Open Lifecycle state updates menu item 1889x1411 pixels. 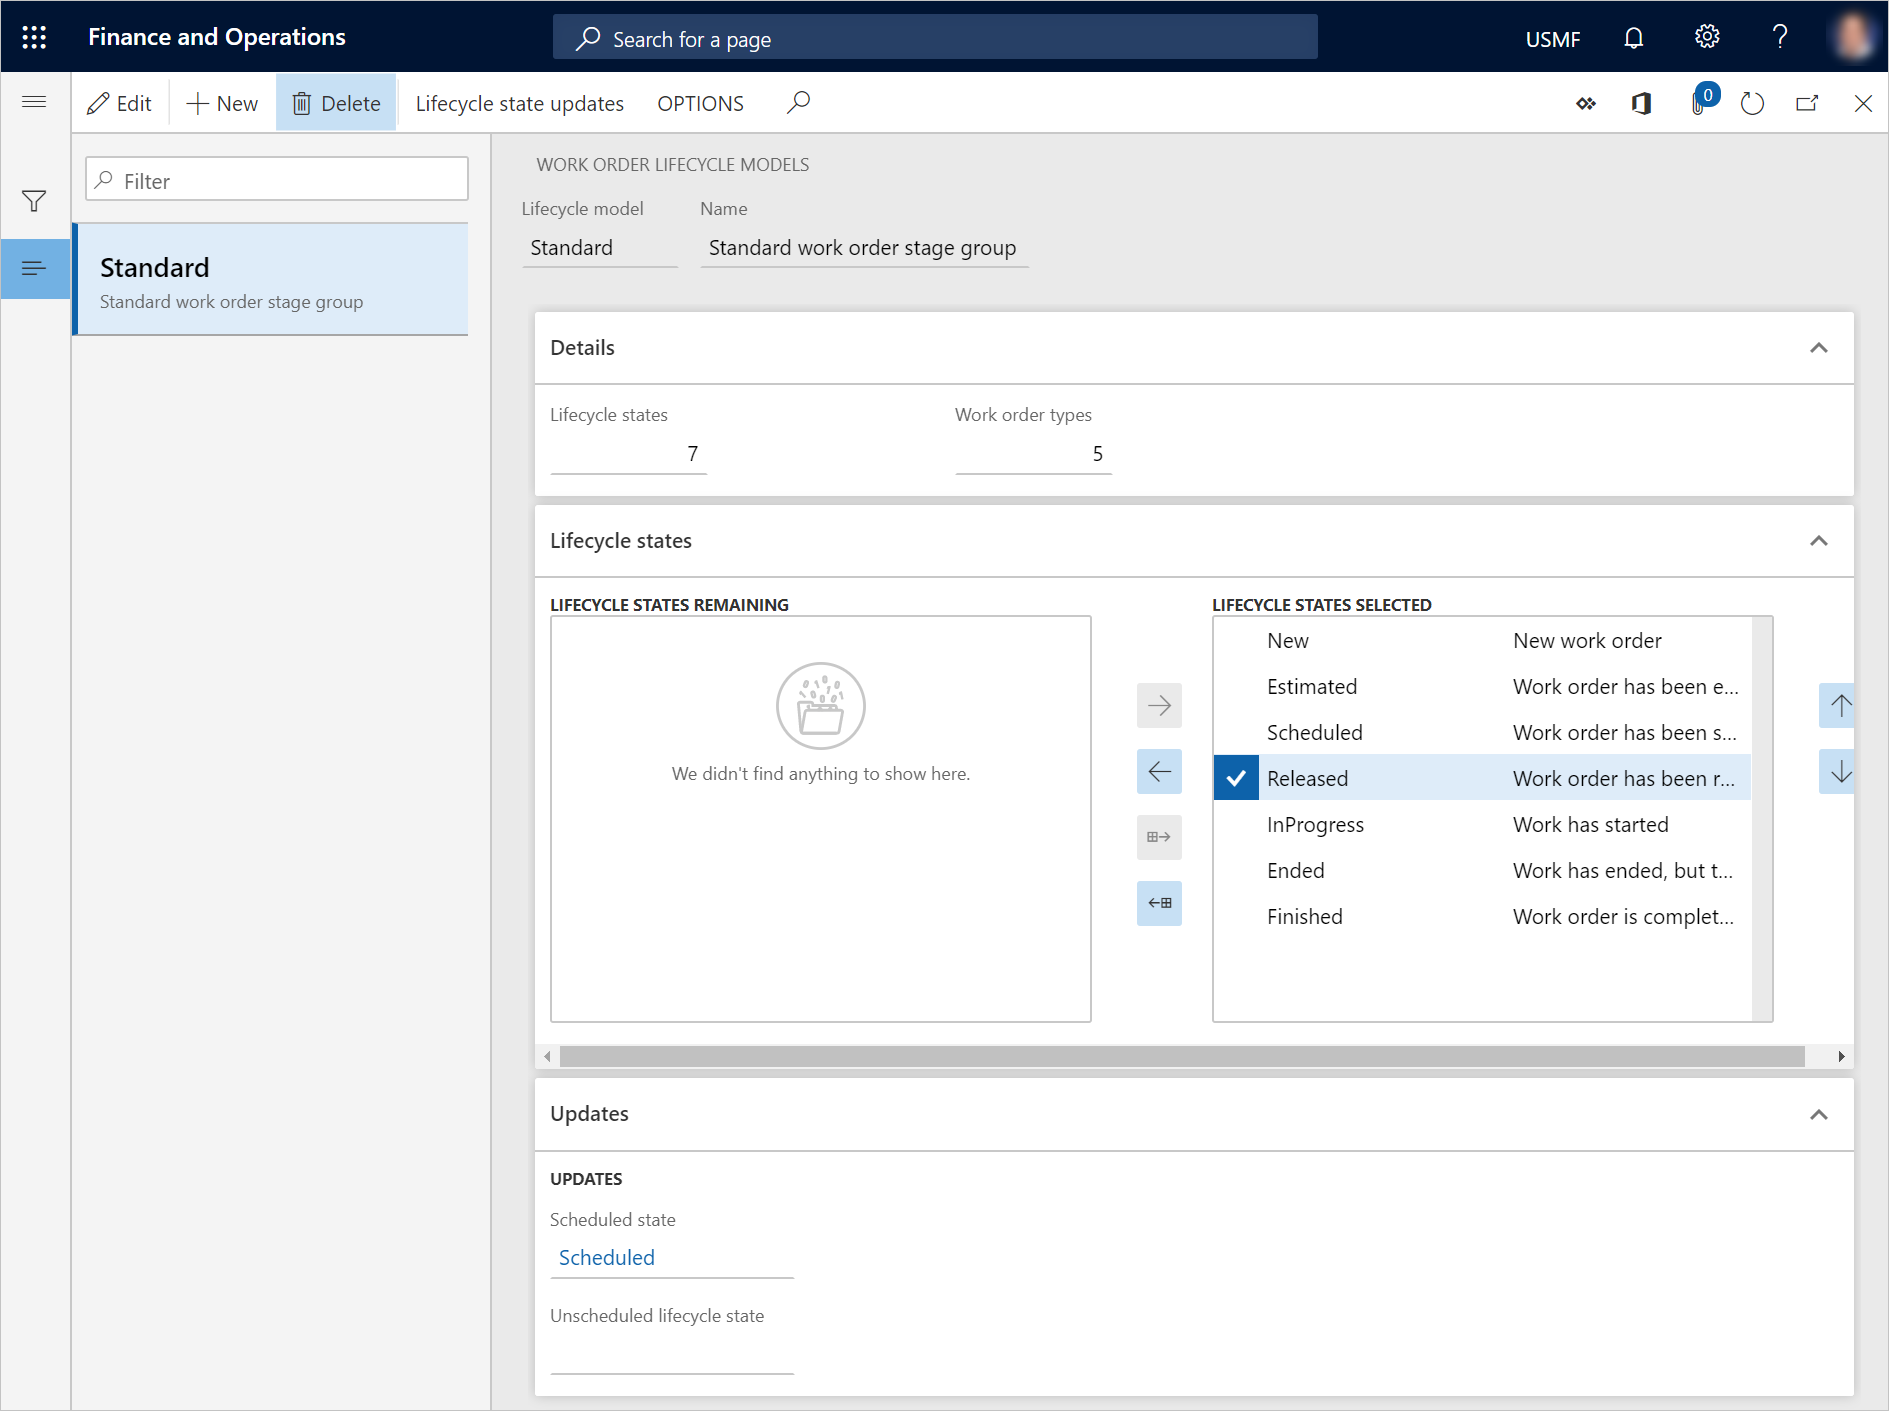coord(519,103)
